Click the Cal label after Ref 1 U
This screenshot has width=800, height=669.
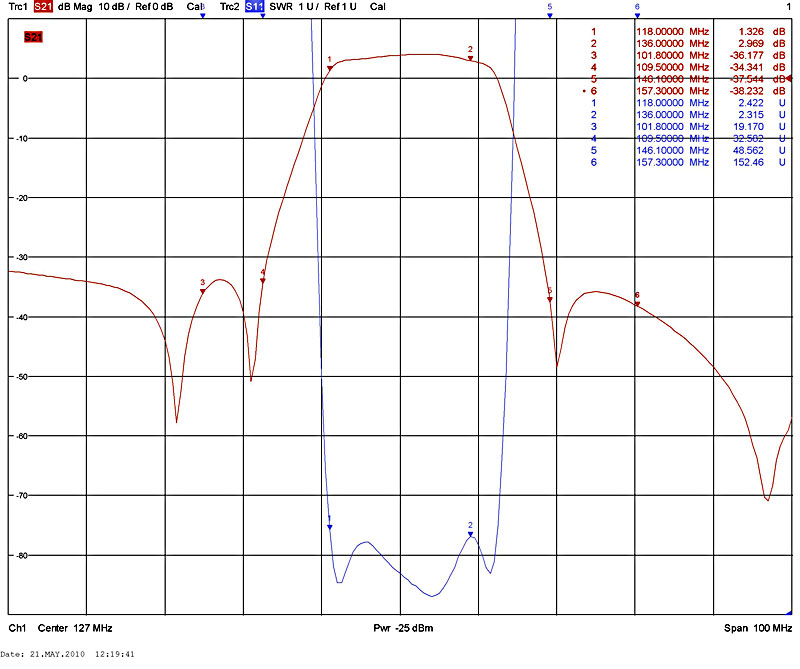click(x=378, y=7)
